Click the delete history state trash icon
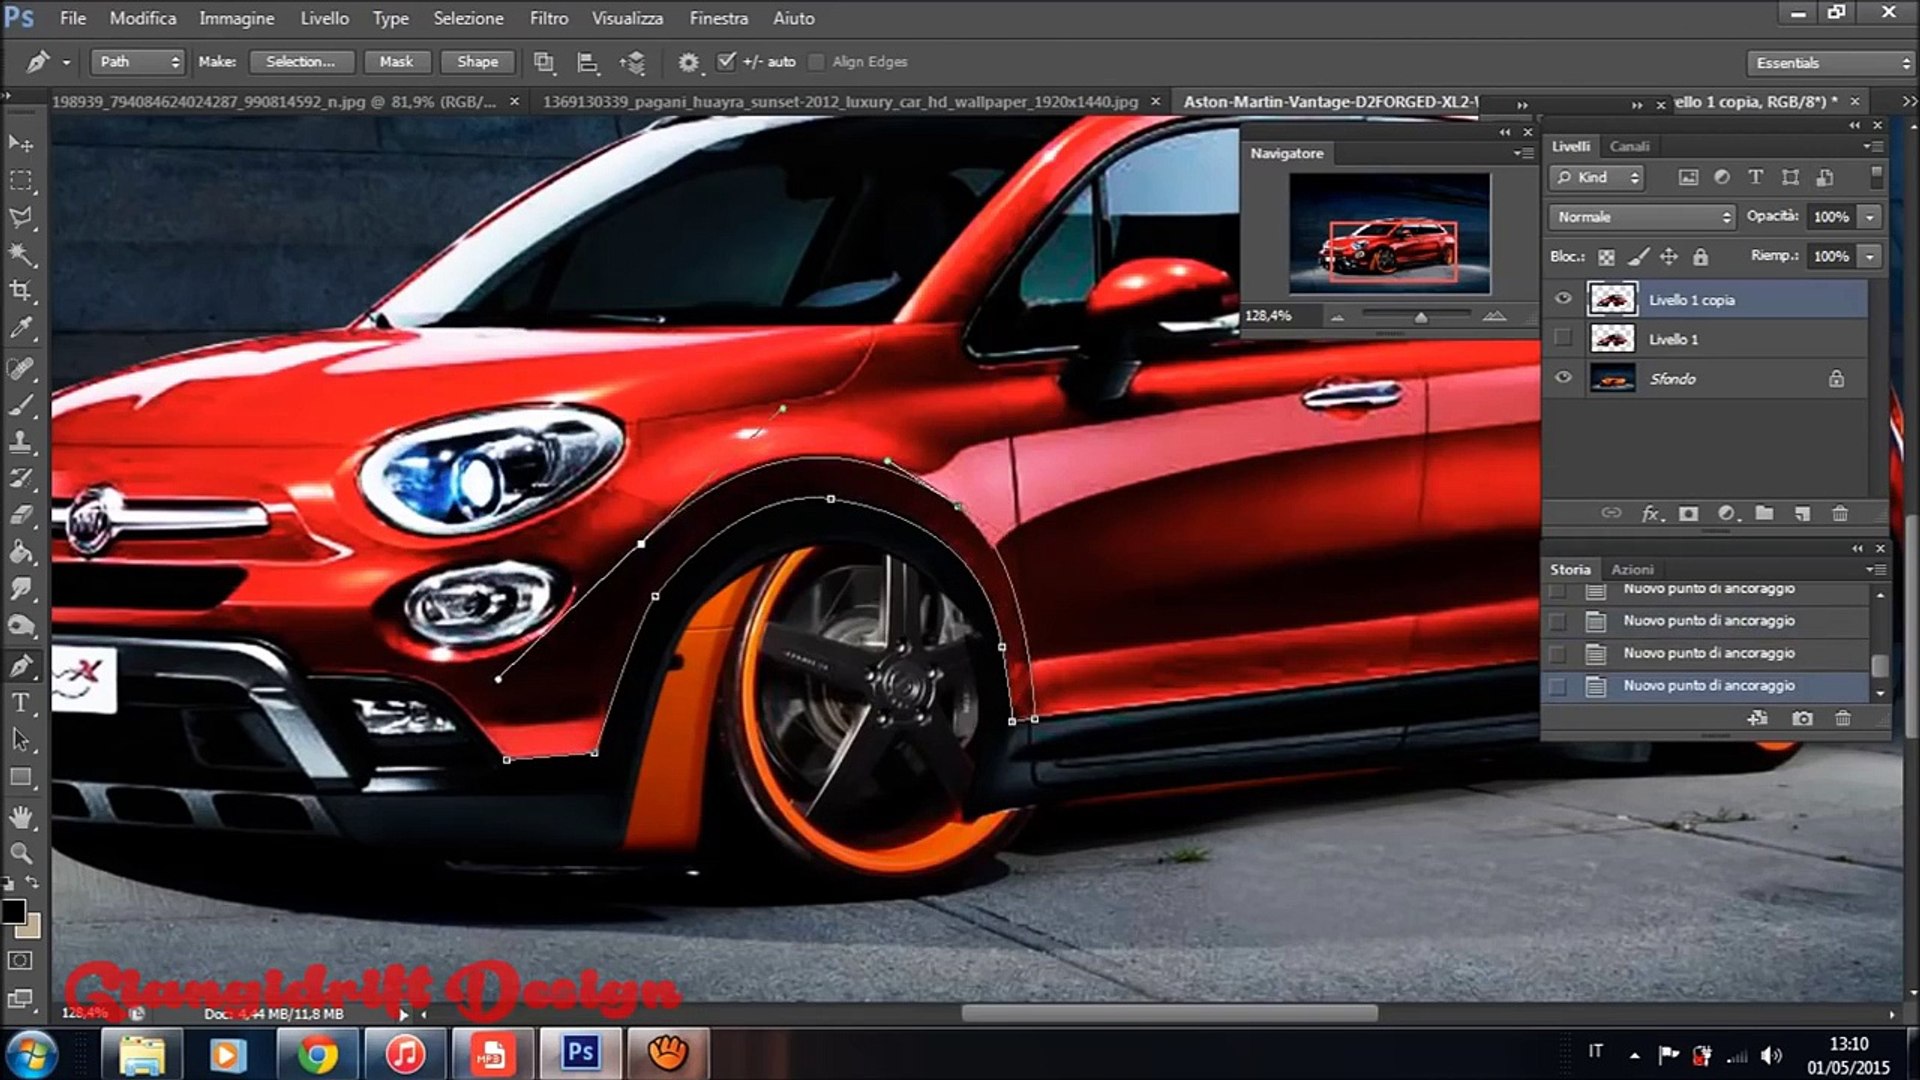 pos(1843,718)
